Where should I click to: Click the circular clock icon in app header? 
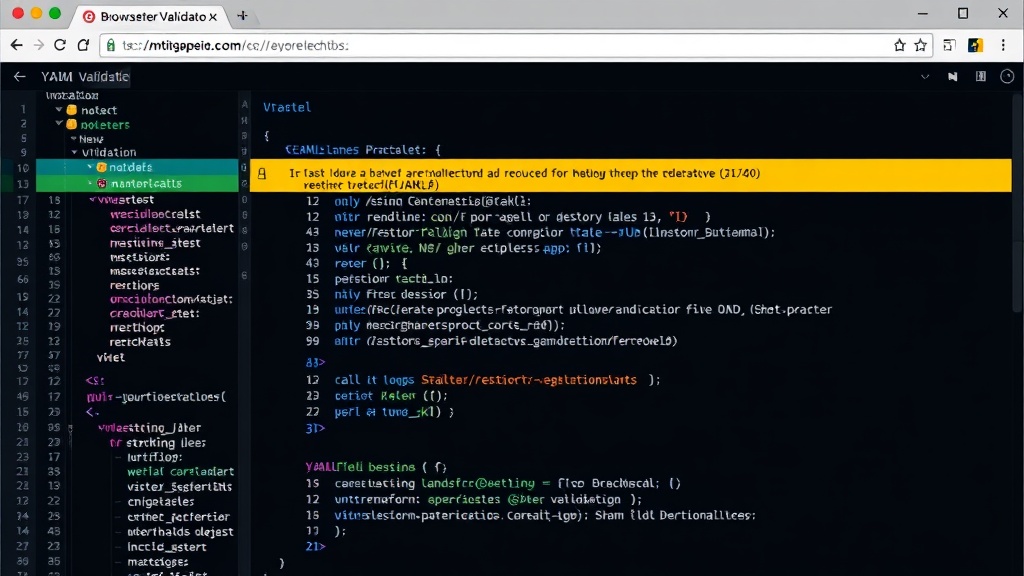pyautogui.click(x=1007, y=76)
